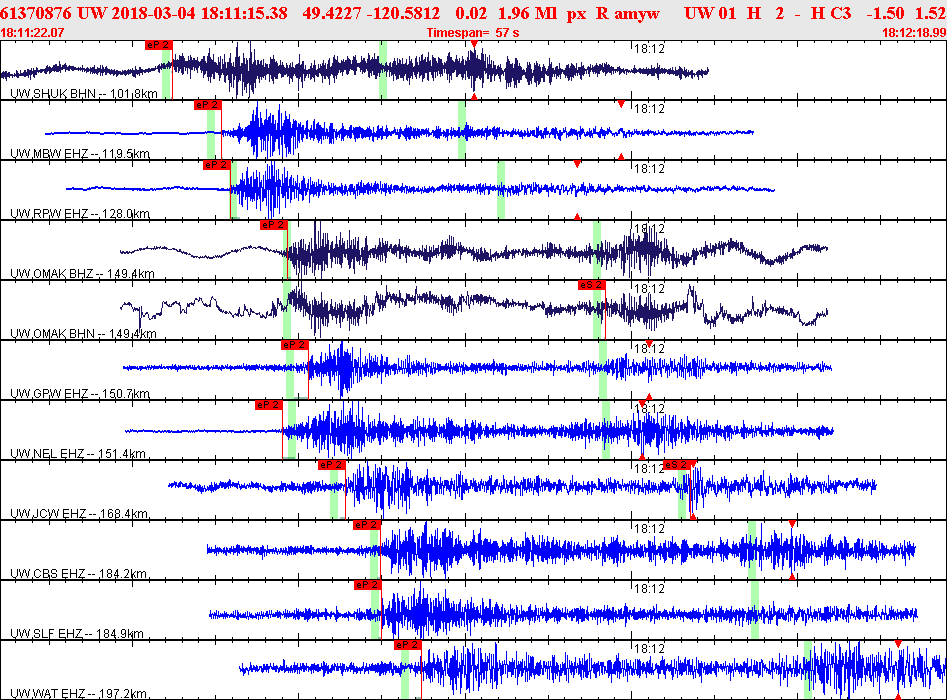Viewport: 947px width, 700px height.
Task: Select the eP 2 pick flag on SLF trace
Action: click(368, 585)
